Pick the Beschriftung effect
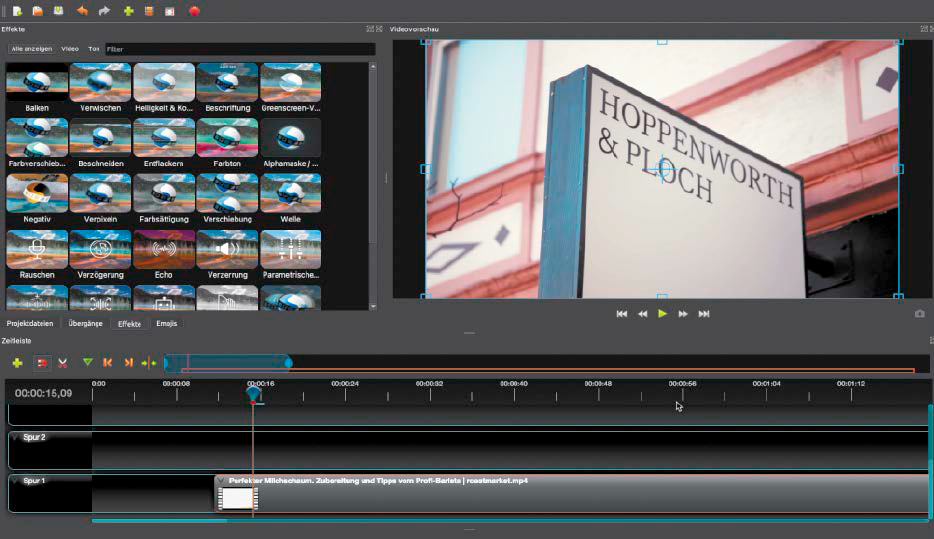 228,88
